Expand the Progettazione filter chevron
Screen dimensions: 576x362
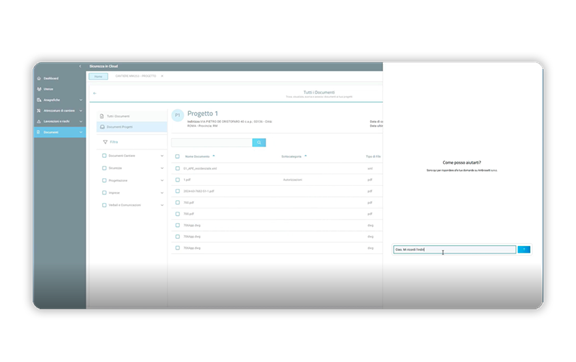(x=162, y=180)
